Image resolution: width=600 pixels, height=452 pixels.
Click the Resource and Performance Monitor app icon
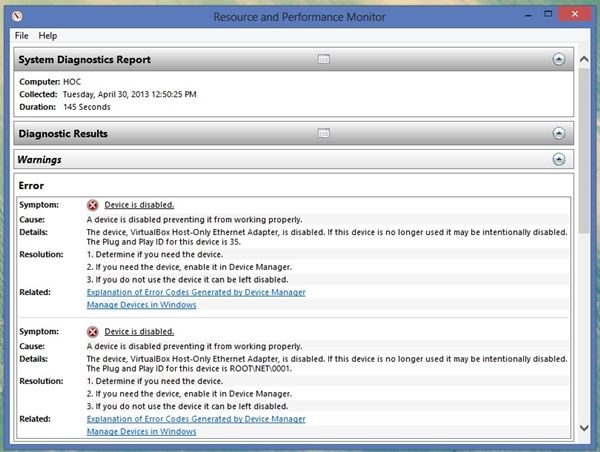pyautogui.click(x=17, y=16)
